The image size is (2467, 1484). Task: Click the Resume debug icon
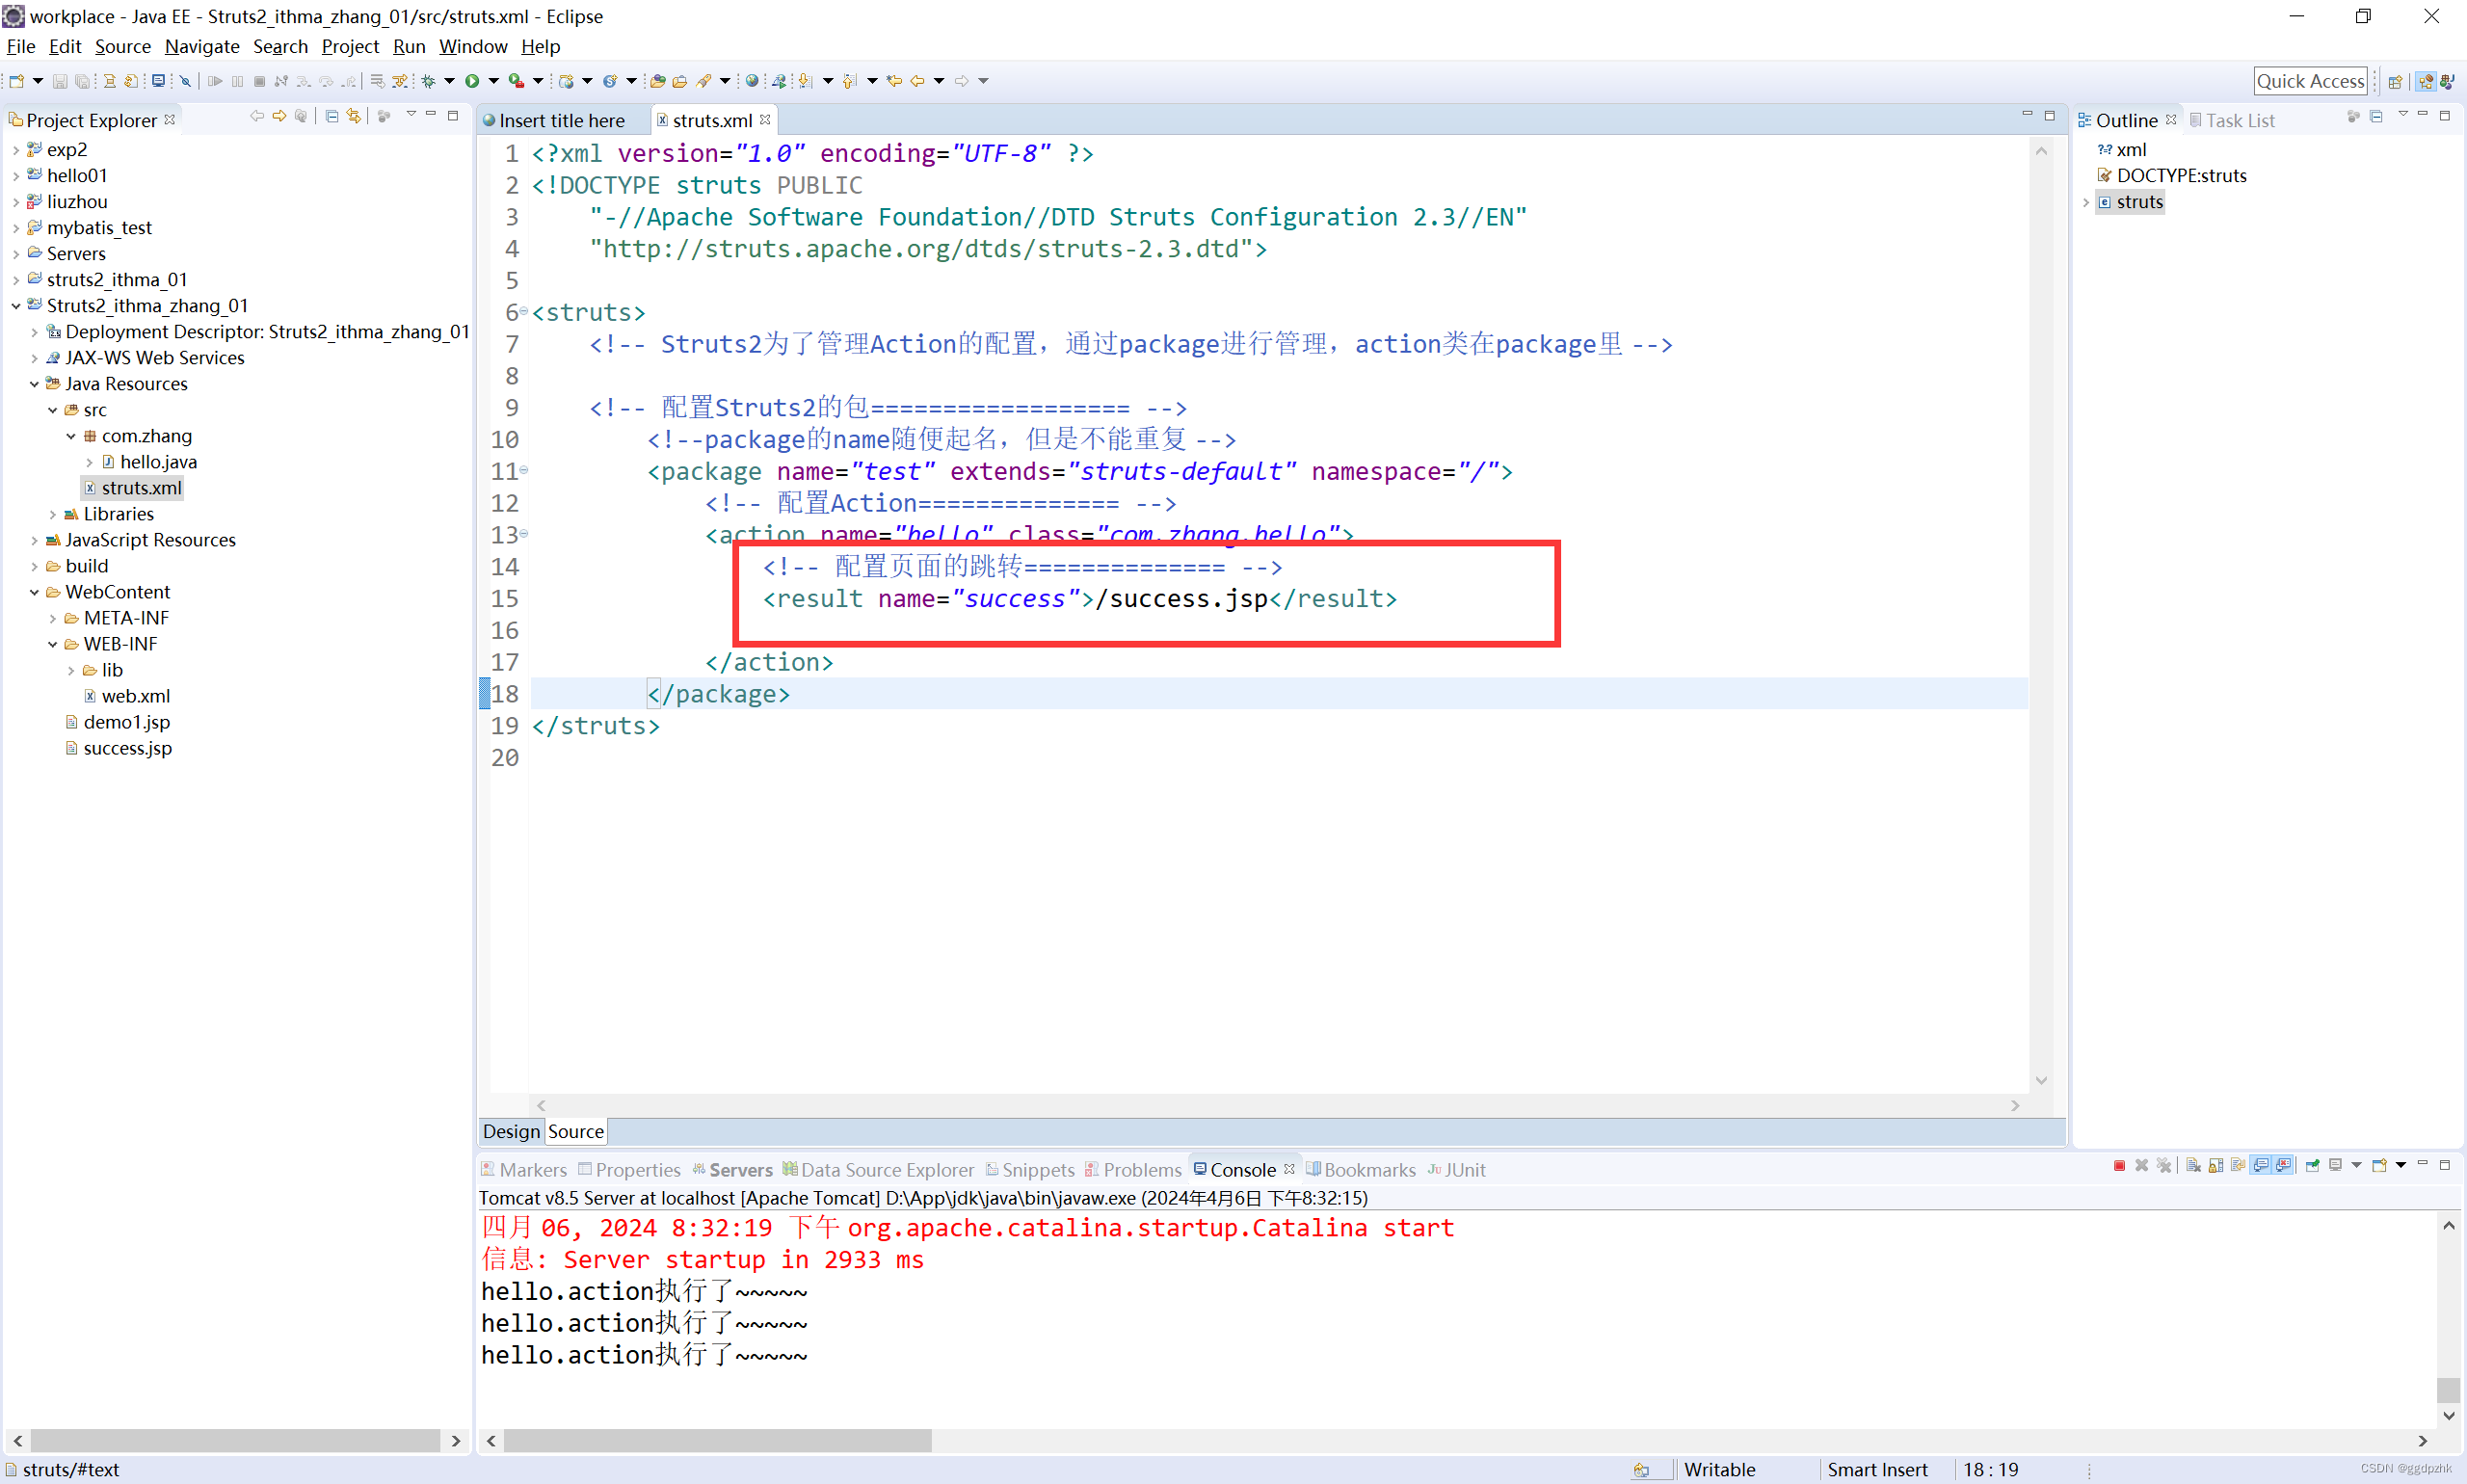click(x=215, y=81)
